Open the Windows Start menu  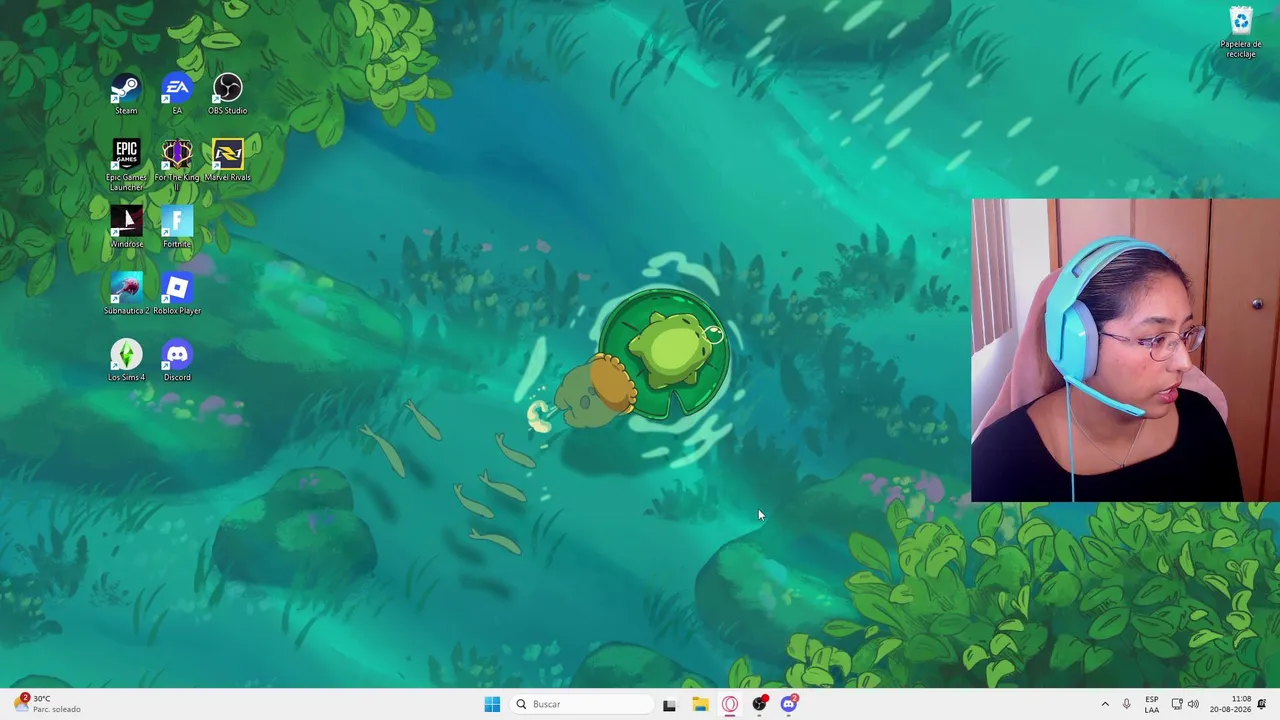492,704
